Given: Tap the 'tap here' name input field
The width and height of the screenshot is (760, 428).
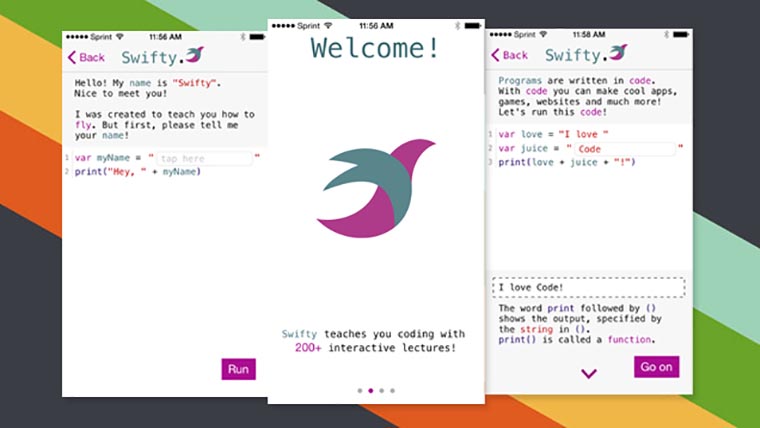Looking at the screenshot, I should (x=204, y=158).
